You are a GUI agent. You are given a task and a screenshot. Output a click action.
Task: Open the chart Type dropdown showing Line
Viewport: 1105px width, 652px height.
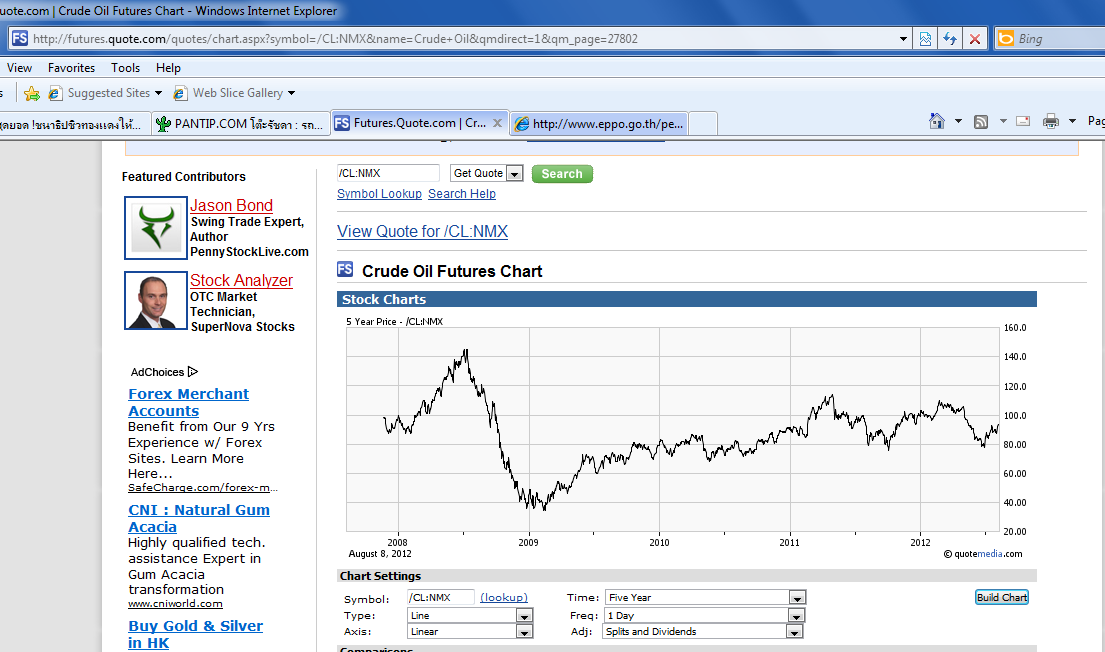(470, 615)
